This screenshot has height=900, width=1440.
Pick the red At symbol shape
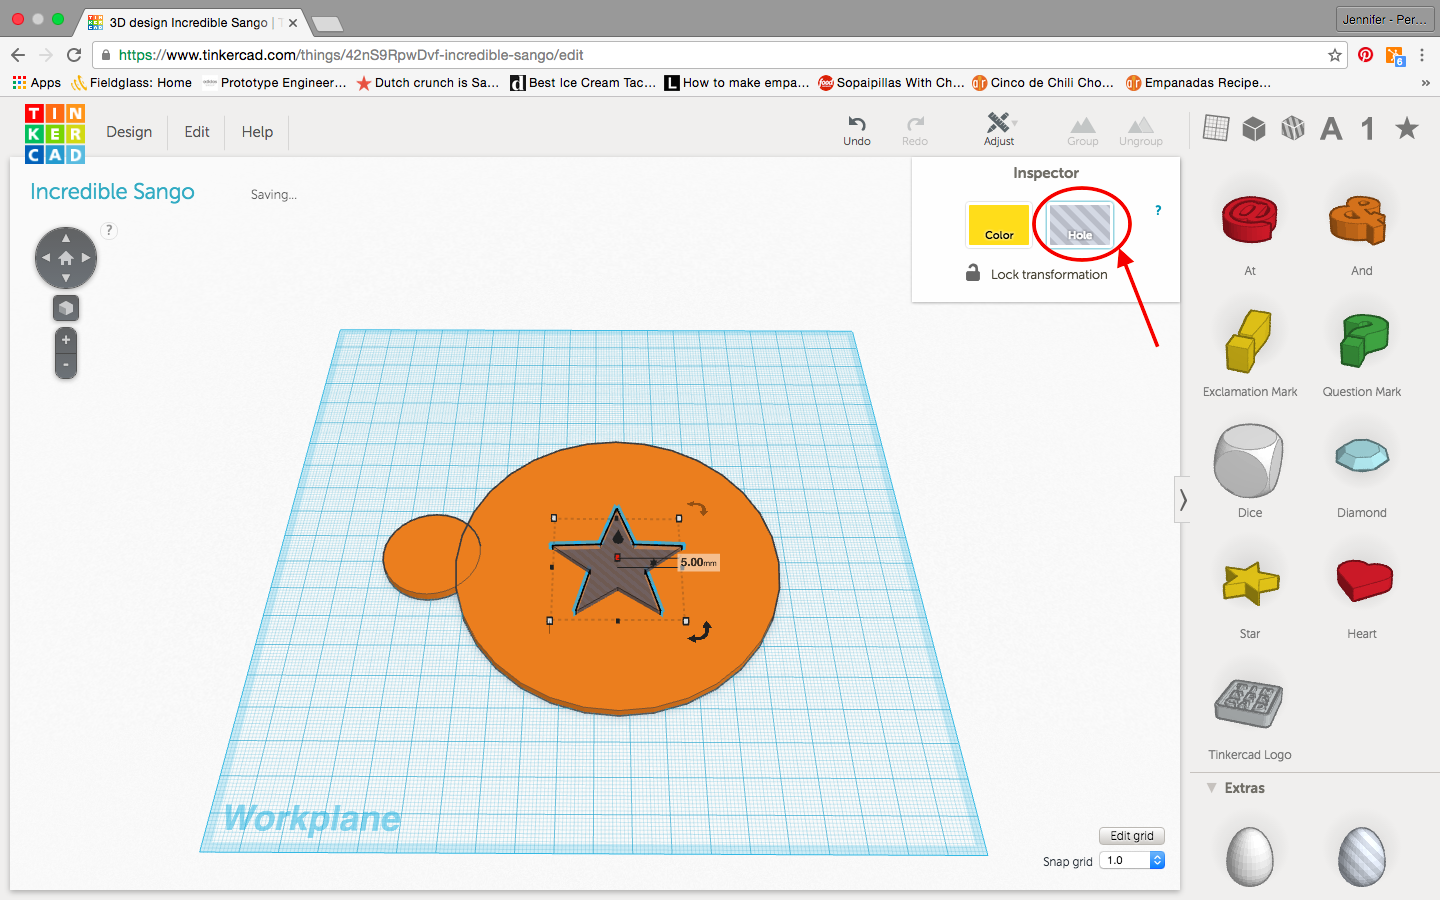tap(1250, 220)
